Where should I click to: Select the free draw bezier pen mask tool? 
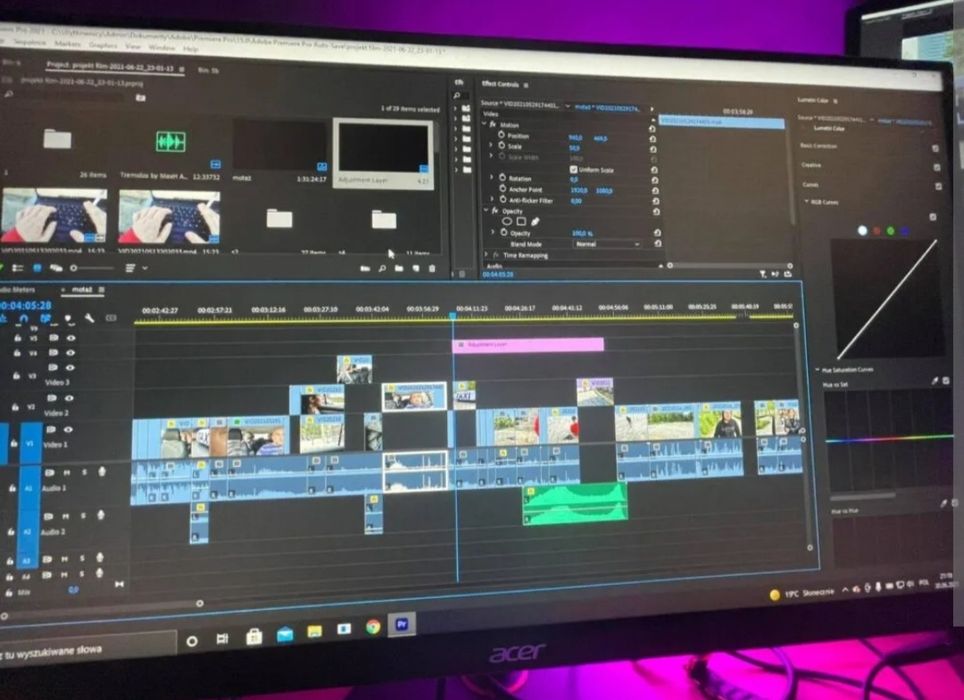tap(535, 221)
